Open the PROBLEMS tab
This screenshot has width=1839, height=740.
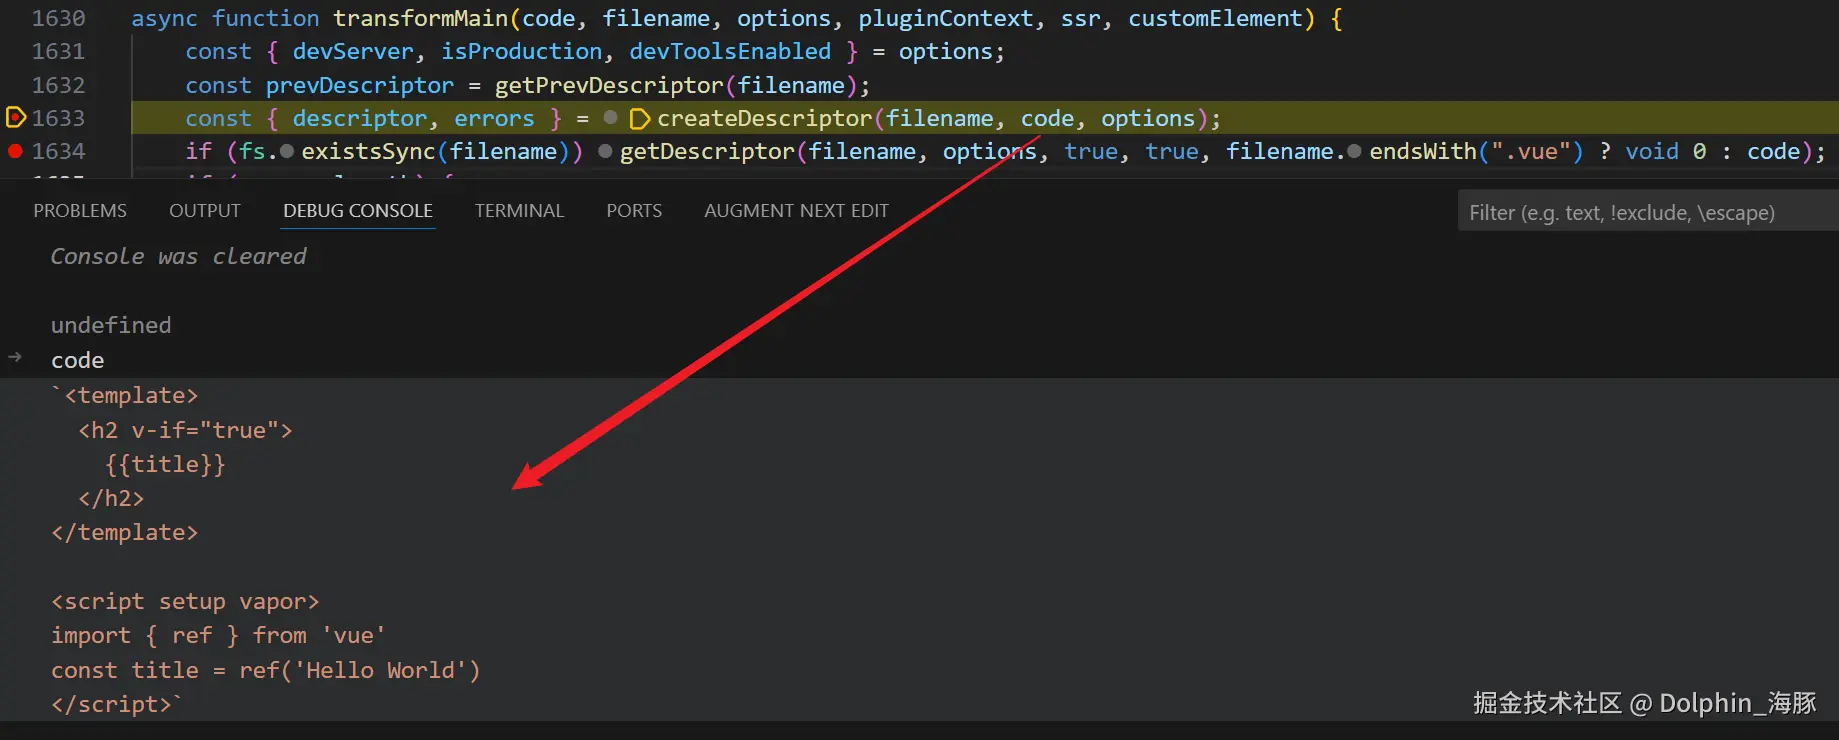(x=80, y=211)
